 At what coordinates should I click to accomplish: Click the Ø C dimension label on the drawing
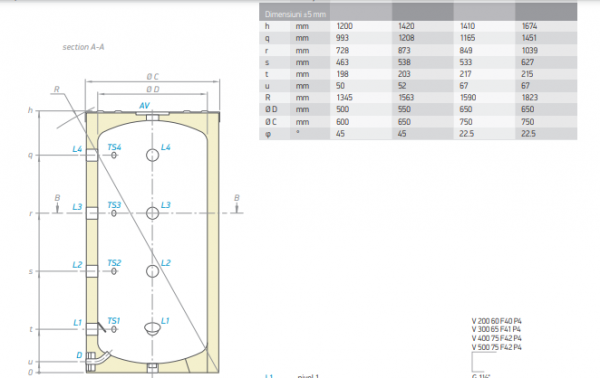tap(153, 77)
